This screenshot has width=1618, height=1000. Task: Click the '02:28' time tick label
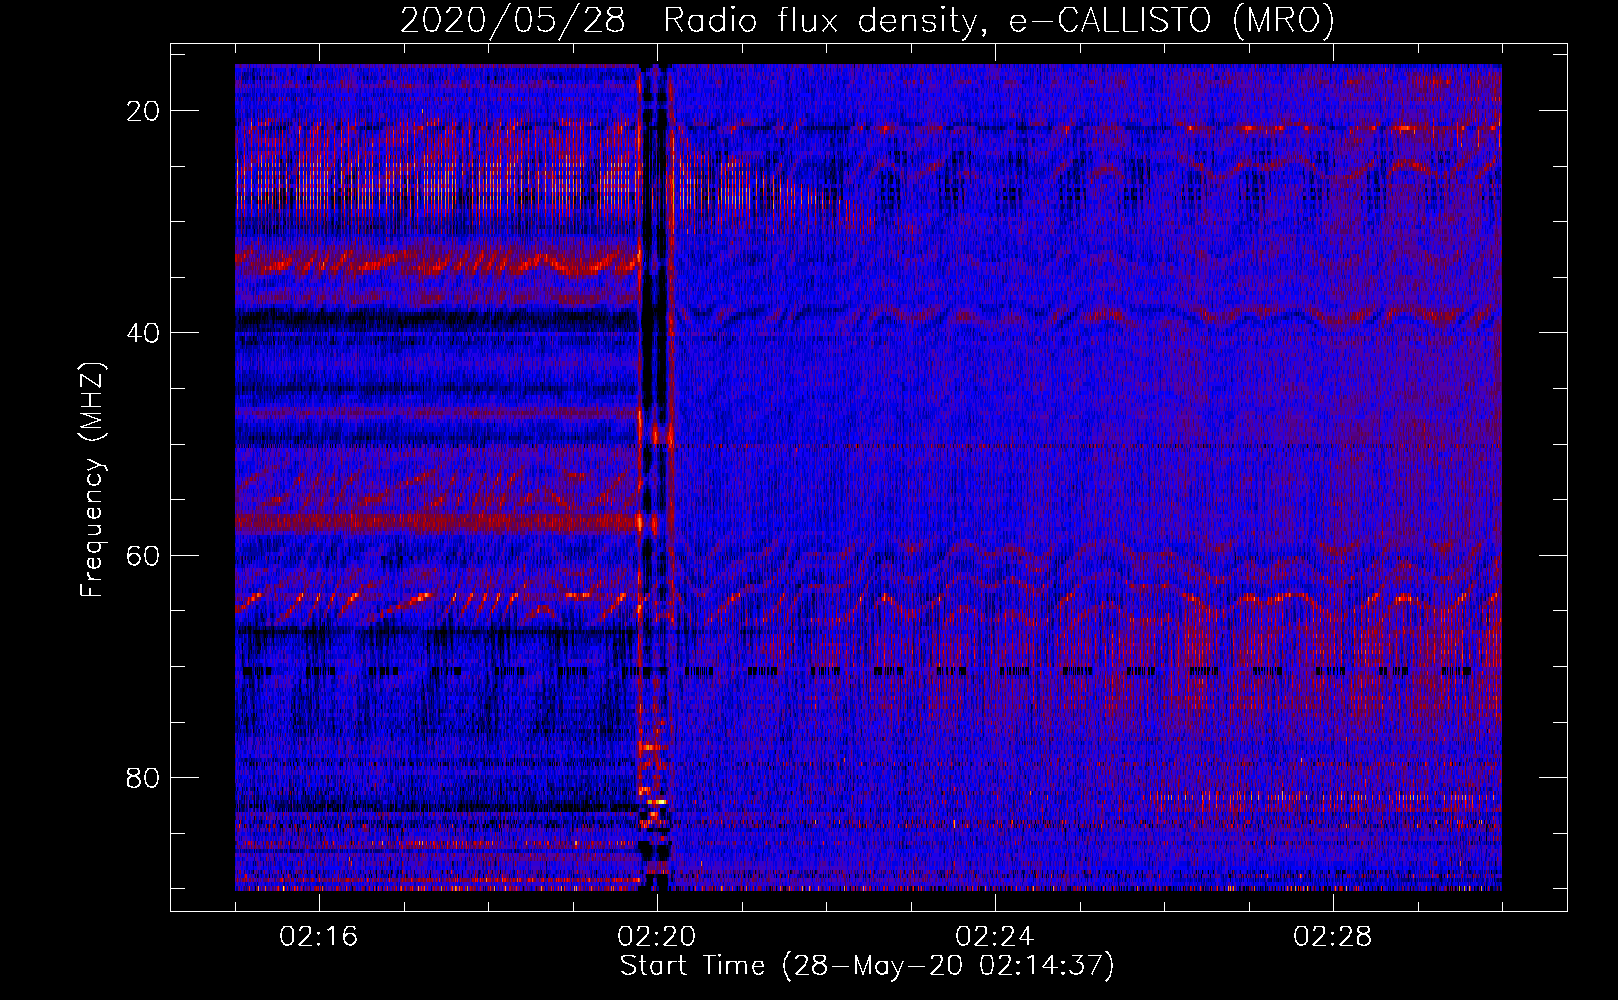tap(1333, 937)
